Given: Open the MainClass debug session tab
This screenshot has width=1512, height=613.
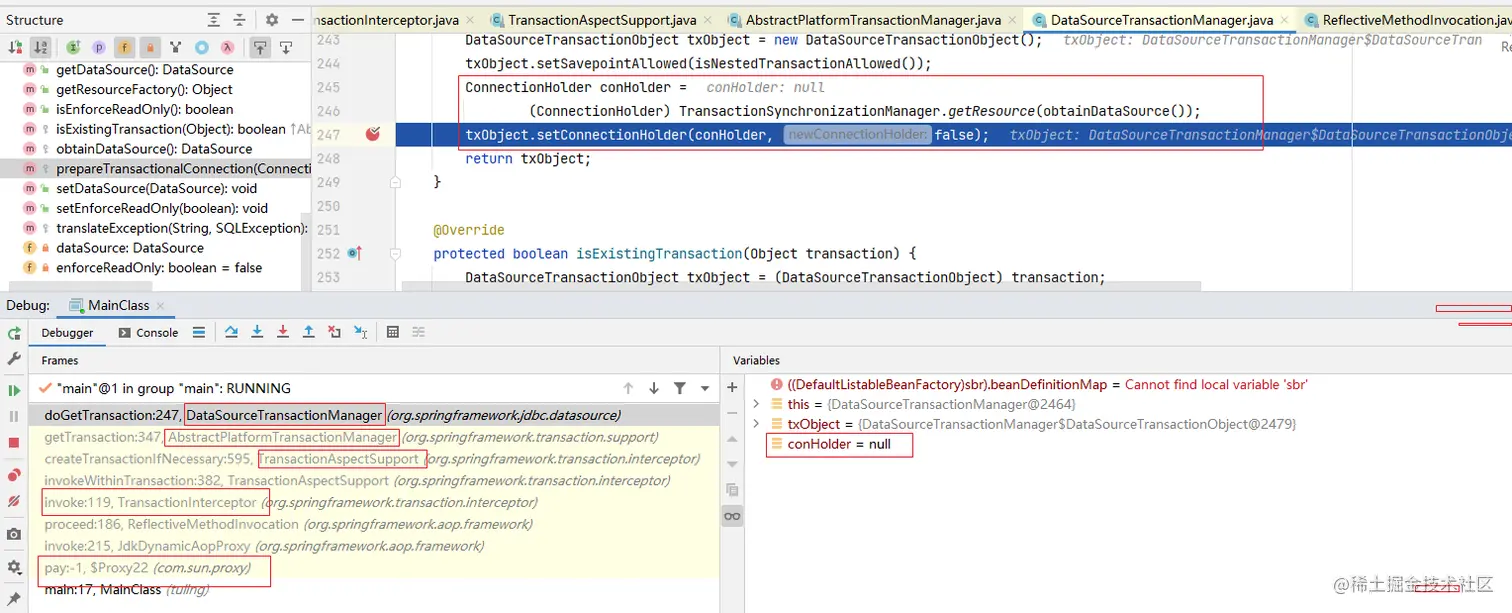Looking at the screenshot, I should pos(118,306).
